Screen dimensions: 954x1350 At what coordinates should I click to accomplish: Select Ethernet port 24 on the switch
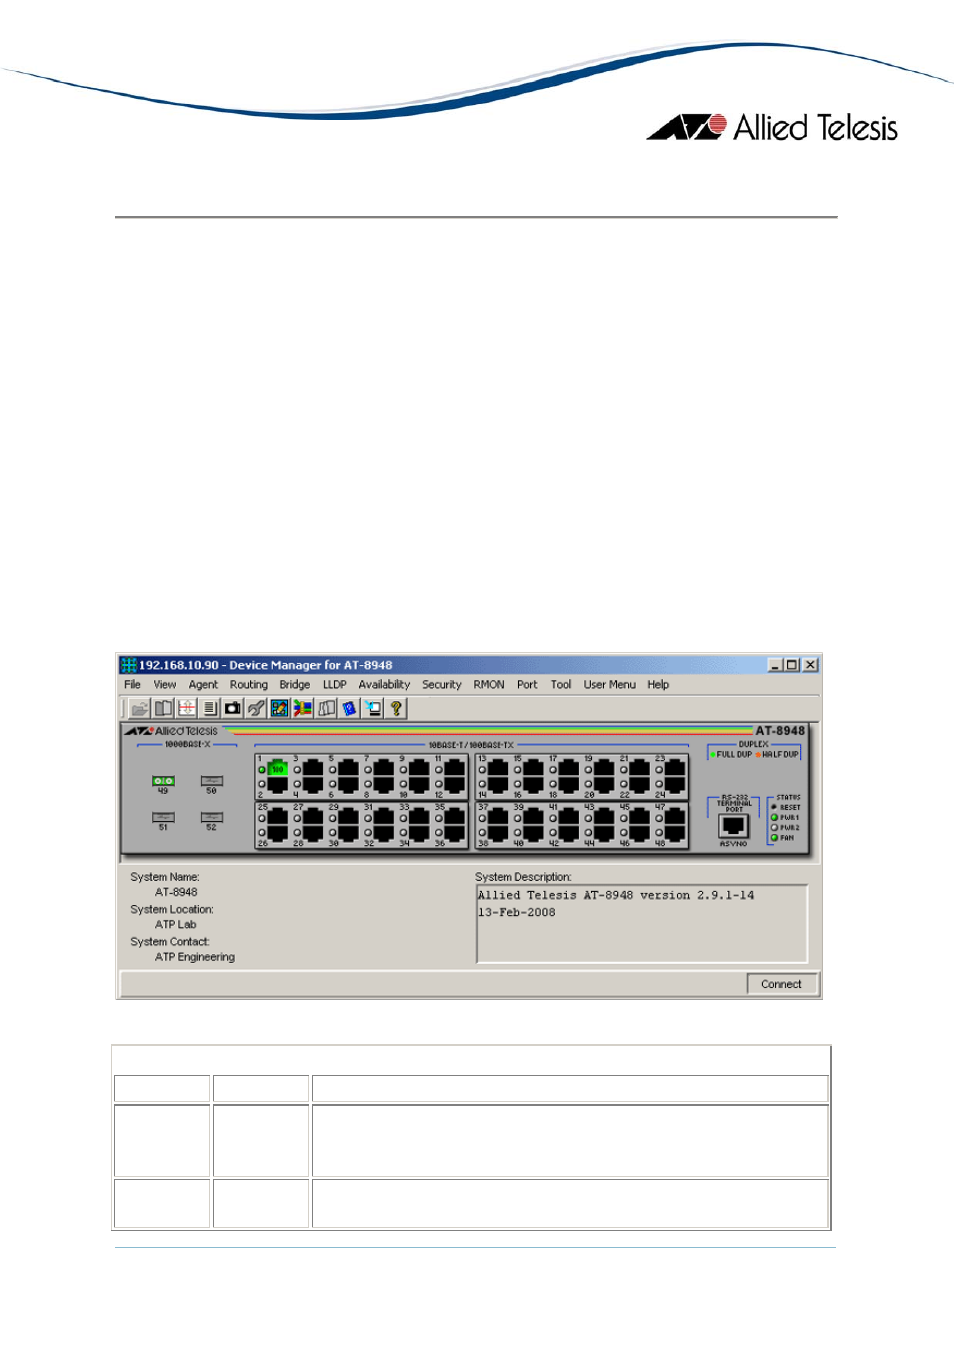coord(675,784)
